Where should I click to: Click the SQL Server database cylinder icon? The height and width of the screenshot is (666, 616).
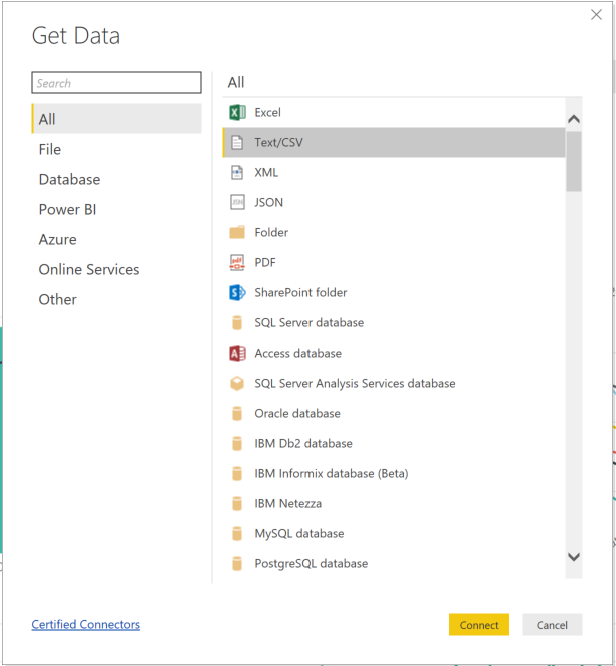coord(237,323)
